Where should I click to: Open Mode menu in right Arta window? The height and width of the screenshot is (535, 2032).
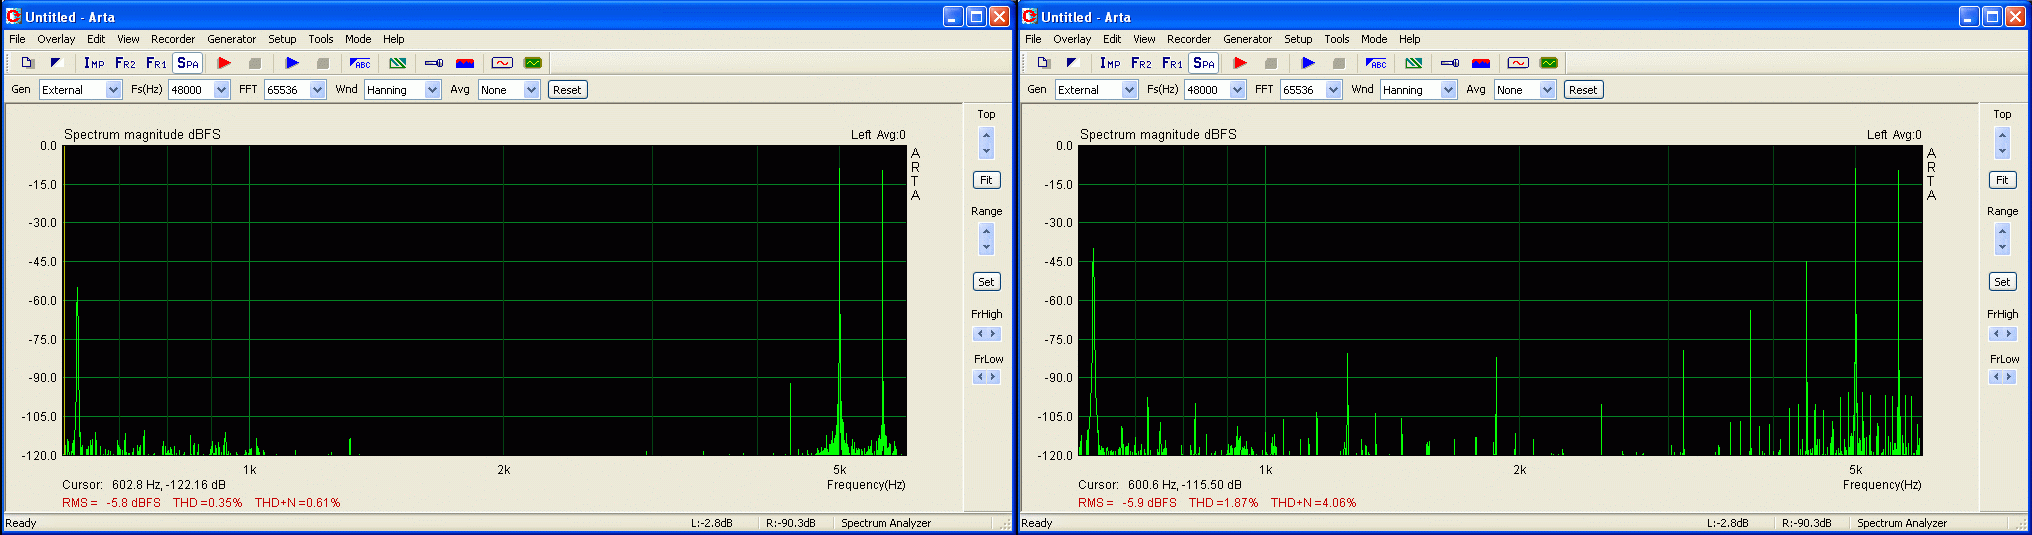(1374, 39)
